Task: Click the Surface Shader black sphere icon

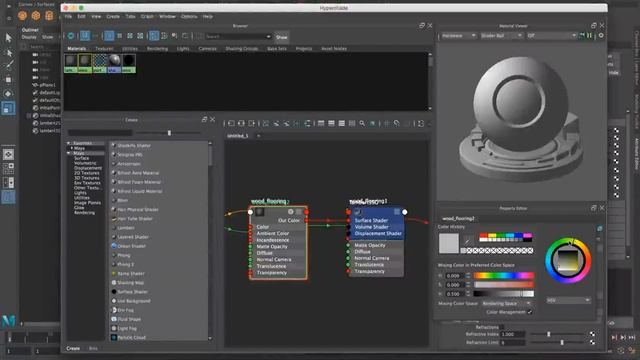Action: [x=114, y=292]
